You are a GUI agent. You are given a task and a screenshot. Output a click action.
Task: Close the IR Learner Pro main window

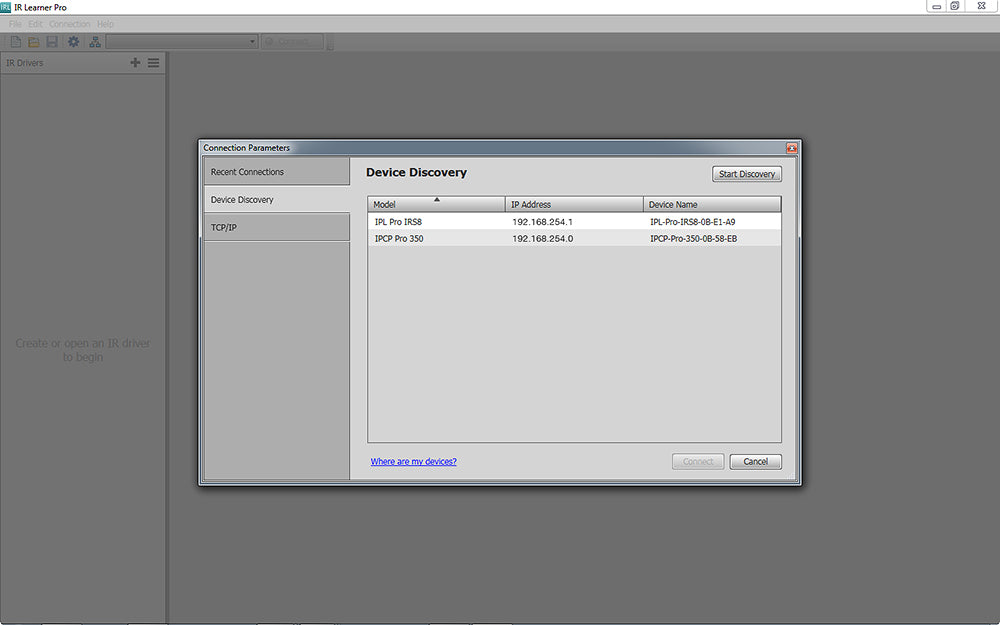(x=982, y=6)
